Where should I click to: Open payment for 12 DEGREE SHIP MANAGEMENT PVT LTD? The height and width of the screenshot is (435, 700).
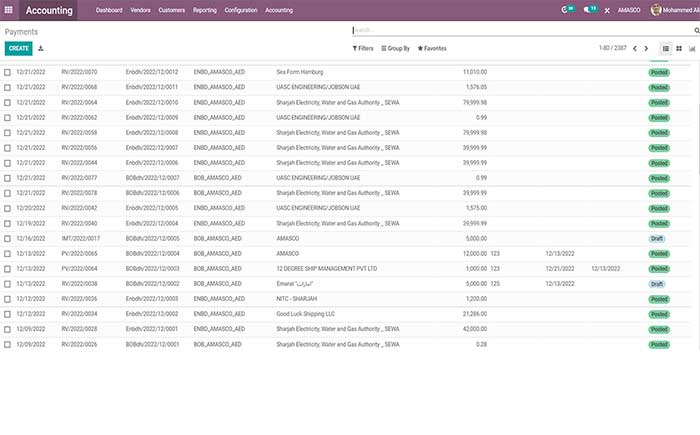(x=326, y=269)
